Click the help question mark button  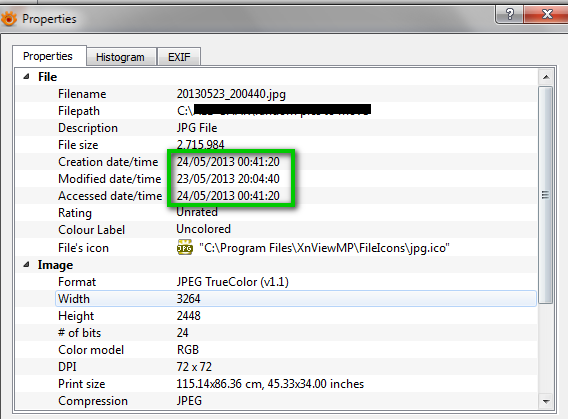[510, 14]
